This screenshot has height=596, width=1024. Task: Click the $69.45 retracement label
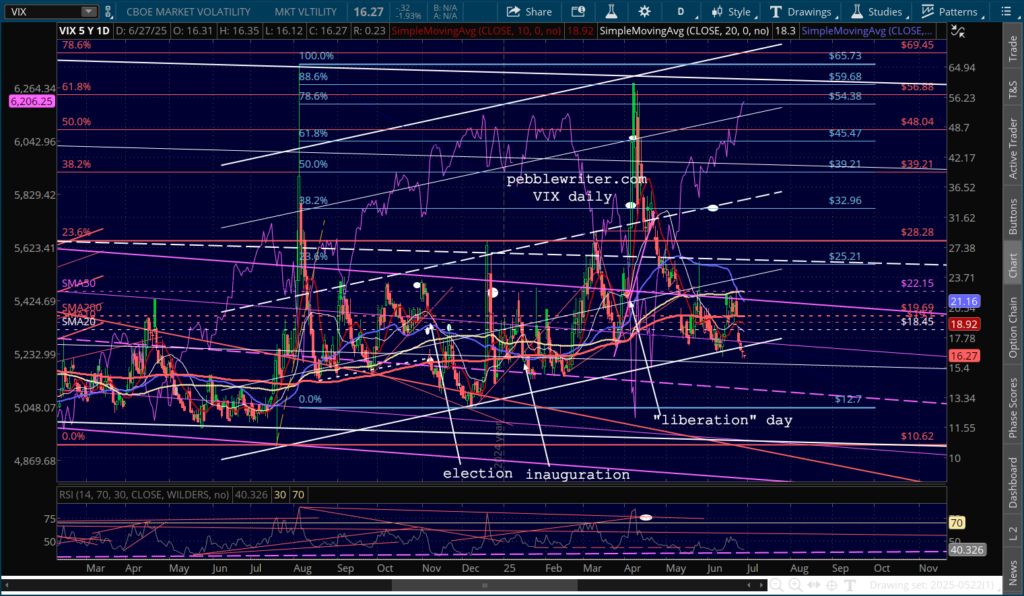click(x=917, y=45)
